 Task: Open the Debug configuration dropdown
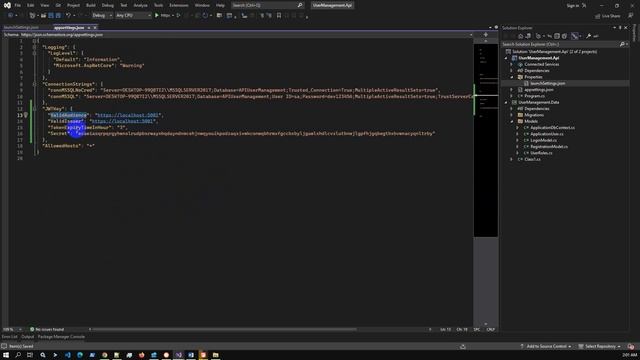pyautogui.click(x=102, y=16)
